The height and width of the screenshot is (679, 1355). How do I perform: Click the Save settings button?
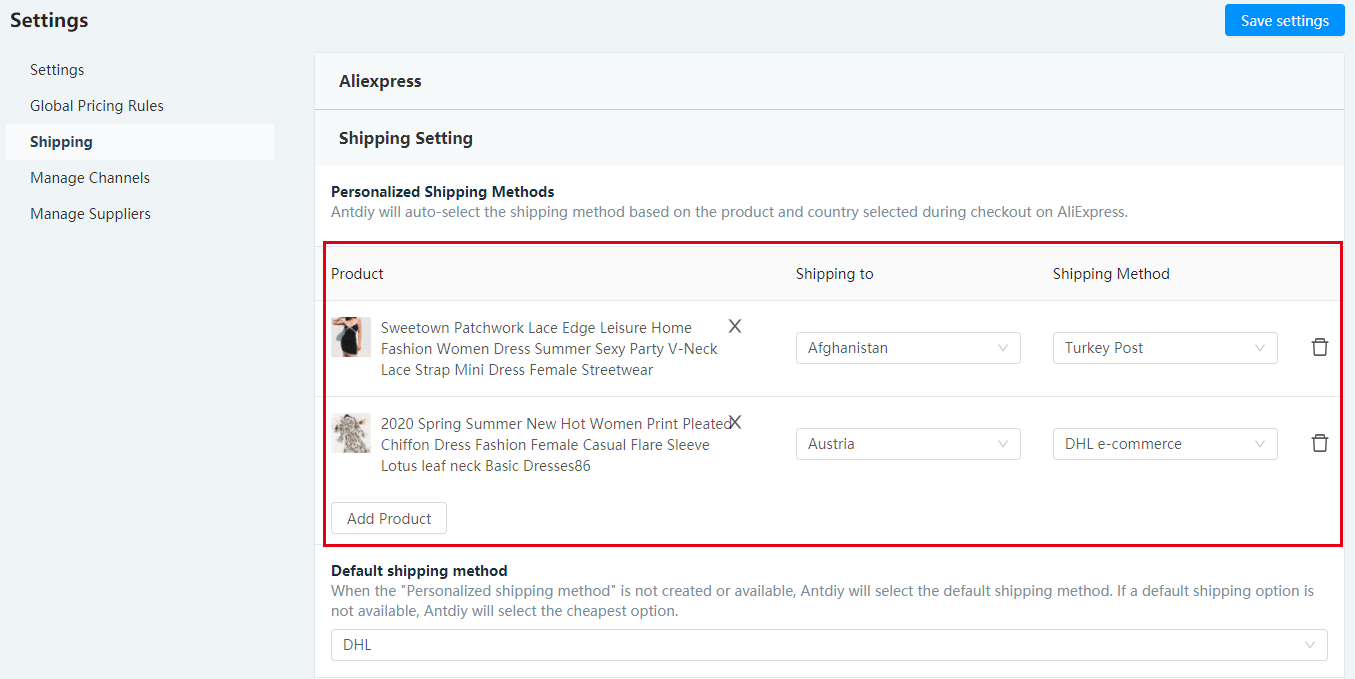point(1284,20)
